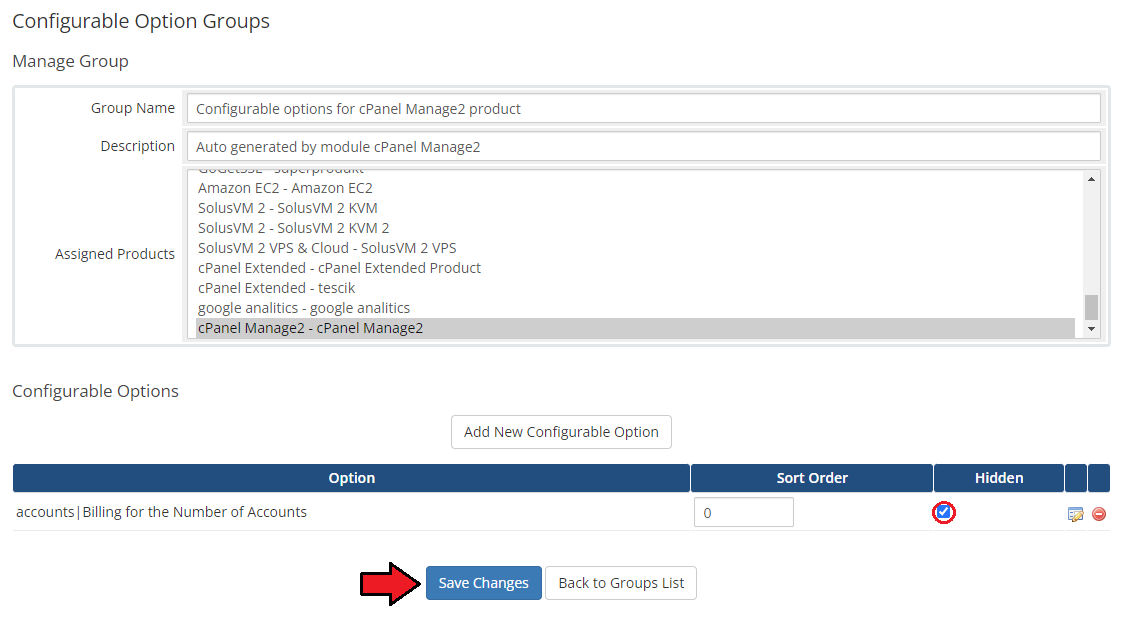Click the Assigned Products label
The width and height of the screenshot is (1121, 617).
[x=114, y=254]
